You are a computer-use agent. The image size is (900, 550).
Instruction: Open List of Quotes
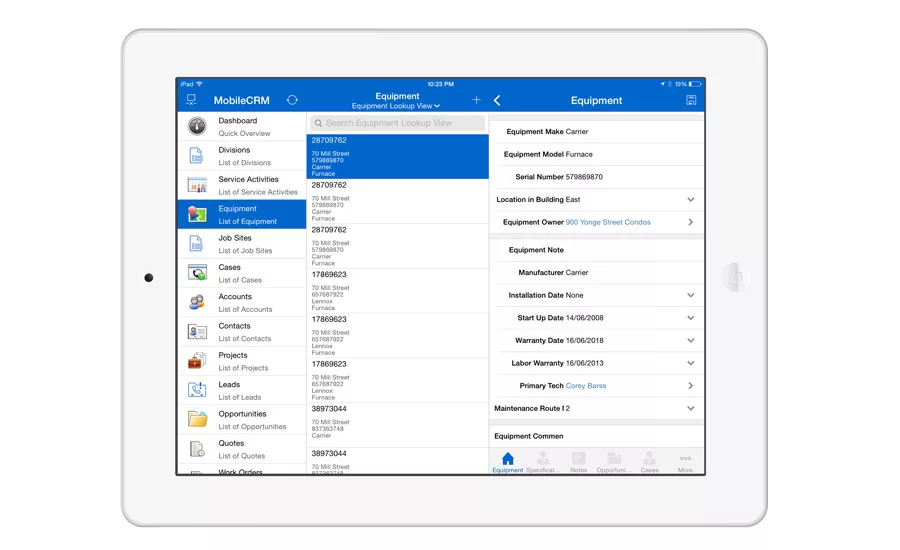click(x=242, y=448)
